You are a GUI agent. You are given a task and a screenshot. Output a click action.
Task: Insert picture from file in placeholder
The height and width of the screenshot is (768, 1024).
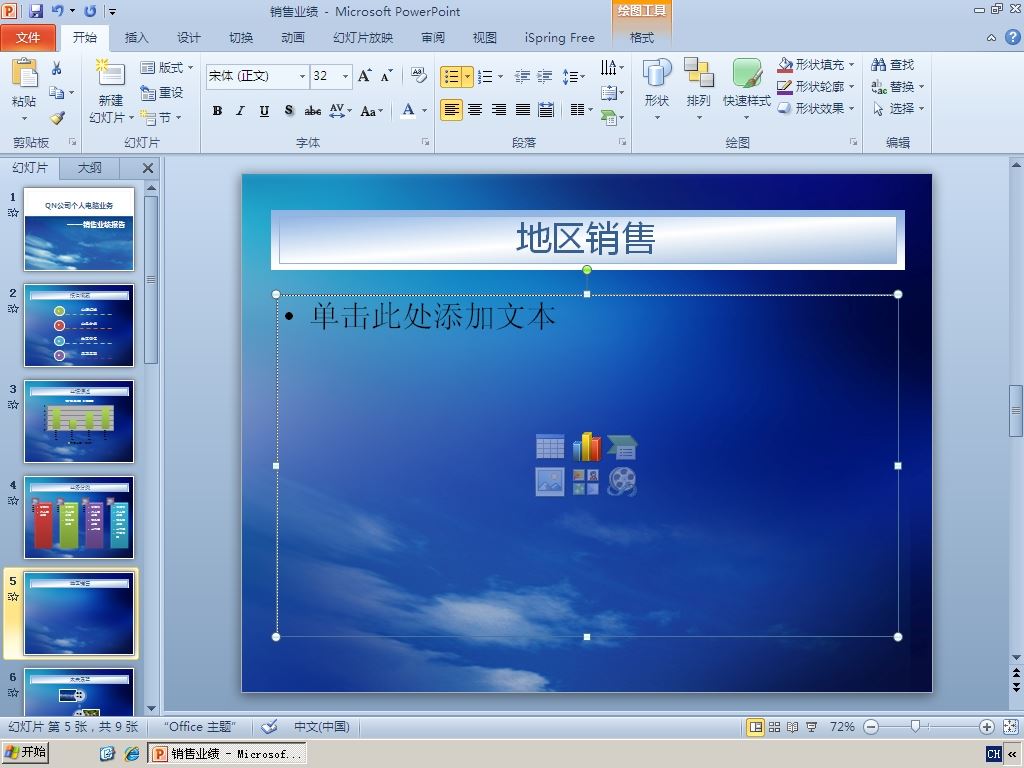pyautogui.click(x=550, y=482)
